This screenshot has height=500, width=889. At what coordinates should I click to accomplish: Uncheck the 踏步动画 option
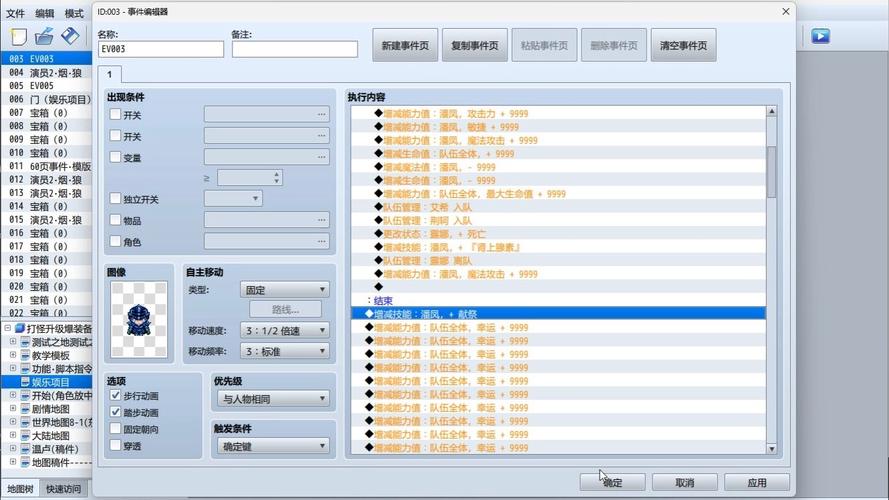click(x=115, y=412)
